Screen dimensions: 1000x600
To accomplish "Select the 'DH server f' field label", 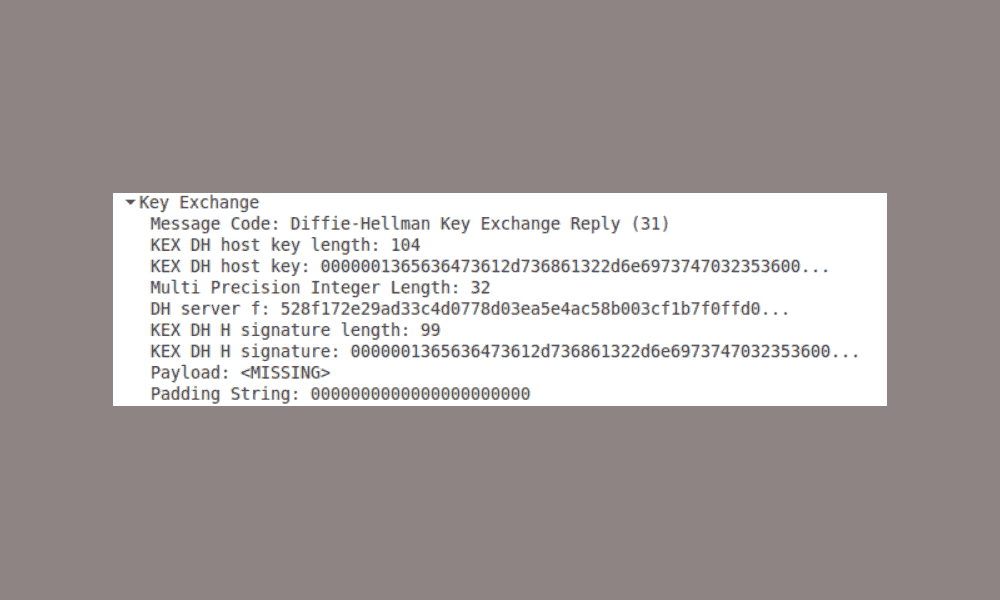I will click(210, 309).
